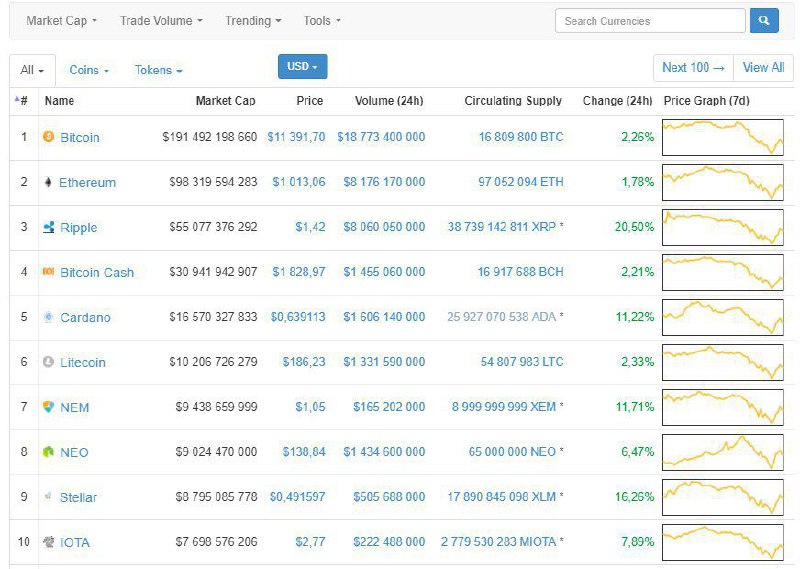Sort by Market Cap column header
Viewport: 800px width, 569px height.
(x=226, y=101)
